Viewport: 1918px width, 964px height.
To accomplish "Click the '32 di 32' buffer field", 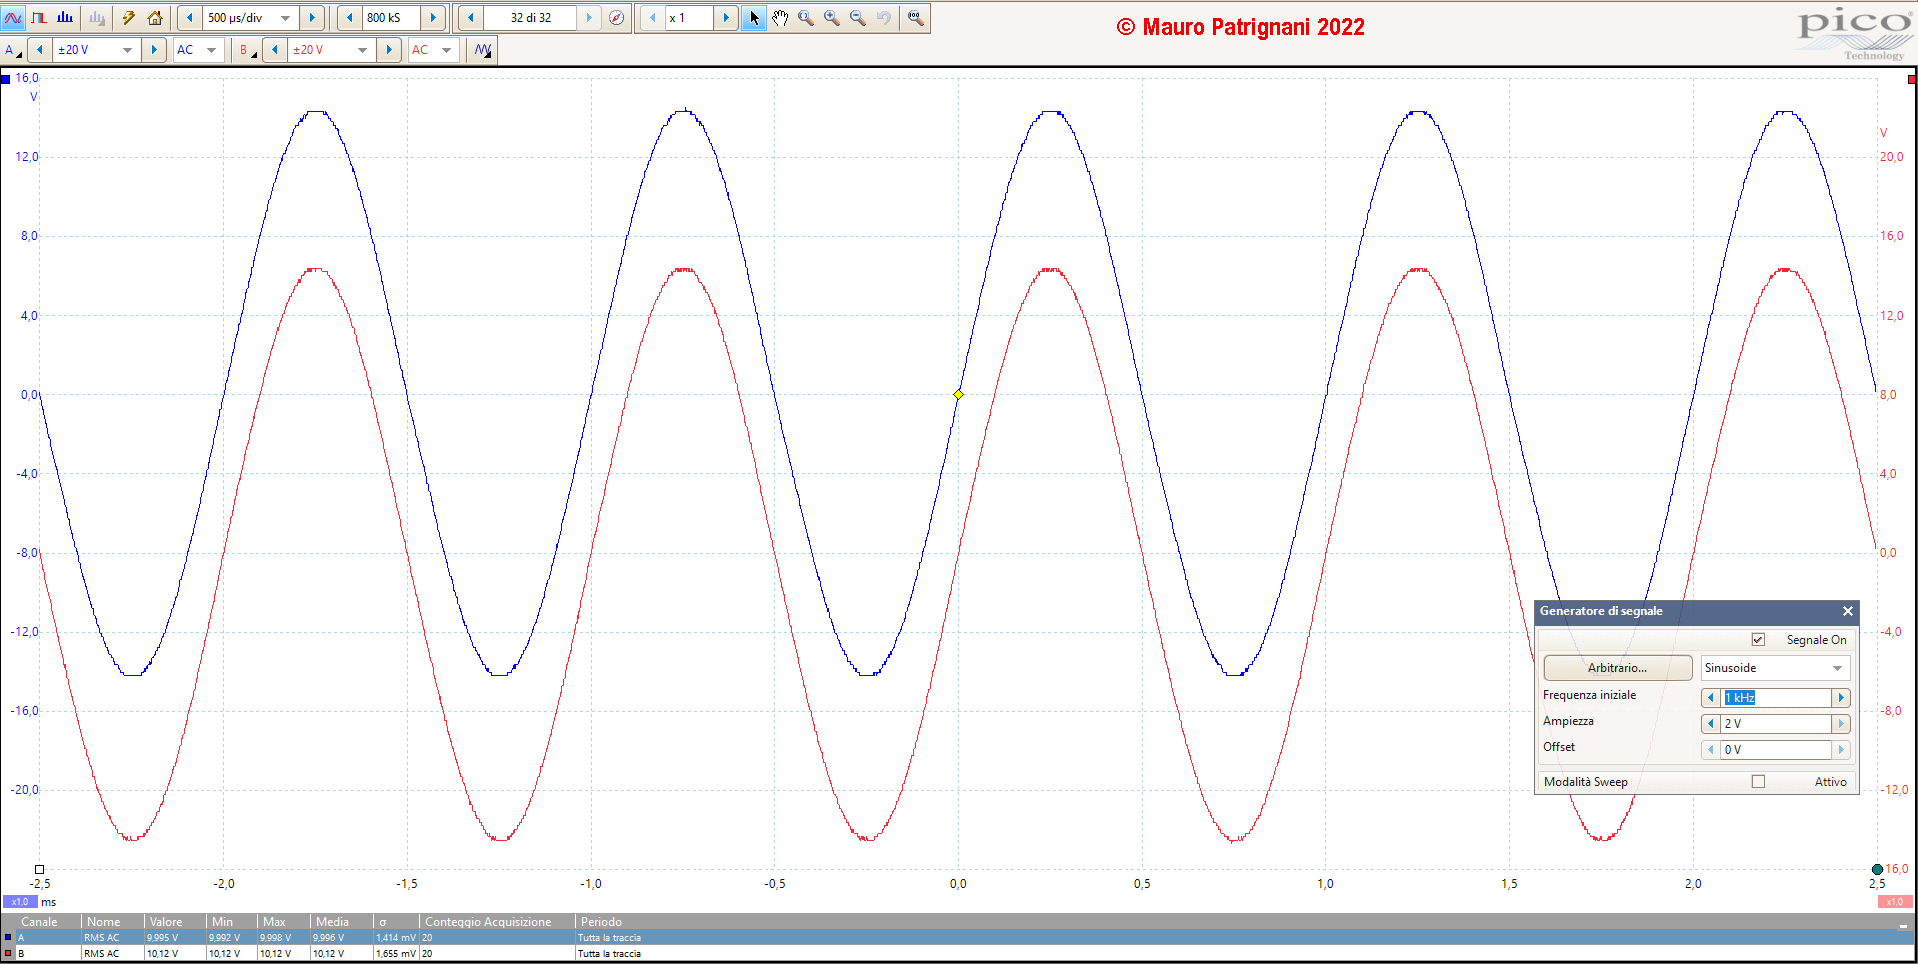I will coord(530,18).
